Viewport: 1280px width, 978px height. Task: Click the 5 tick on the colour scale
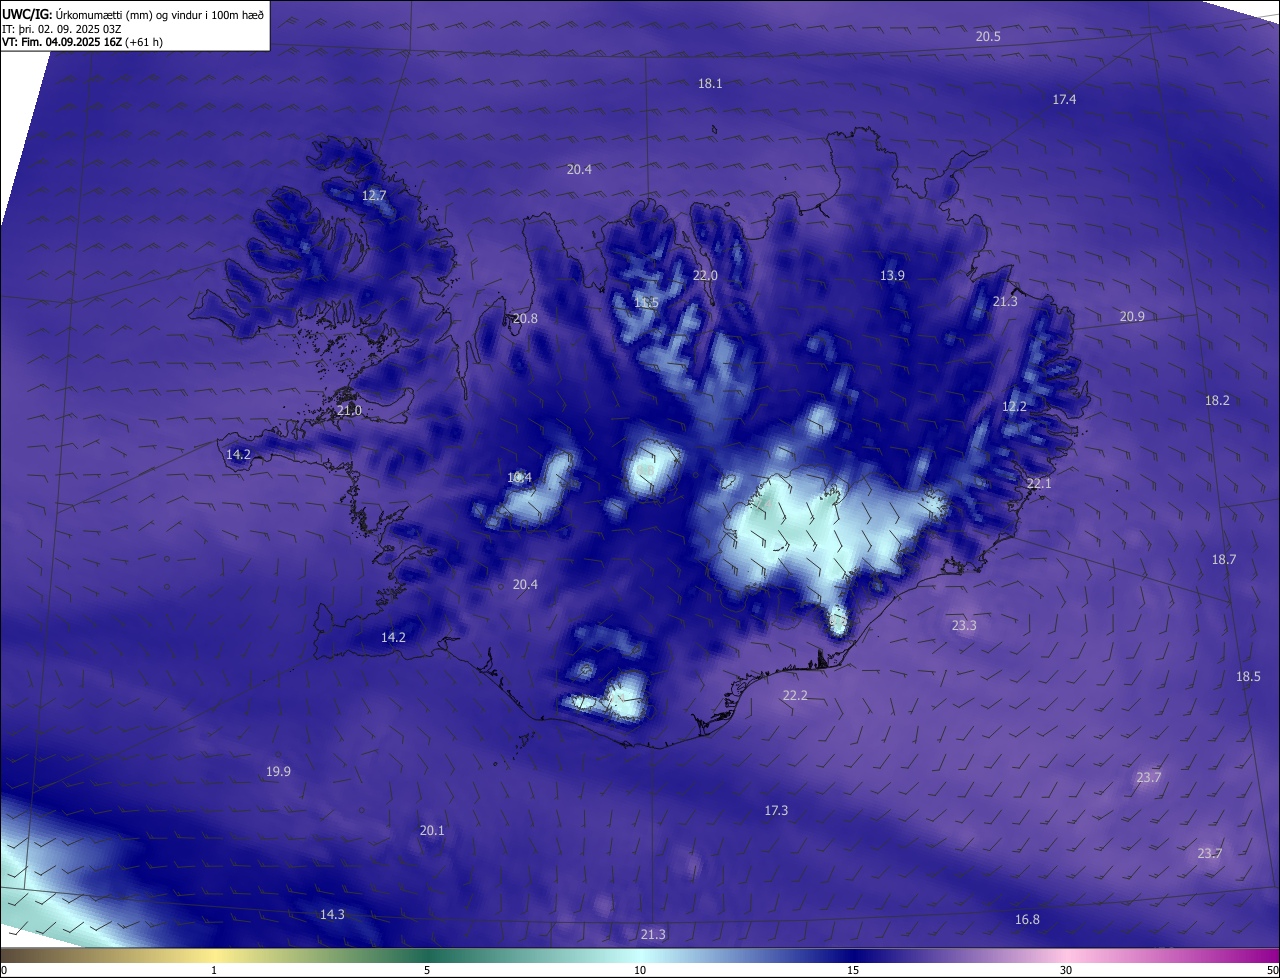point(427,970)
